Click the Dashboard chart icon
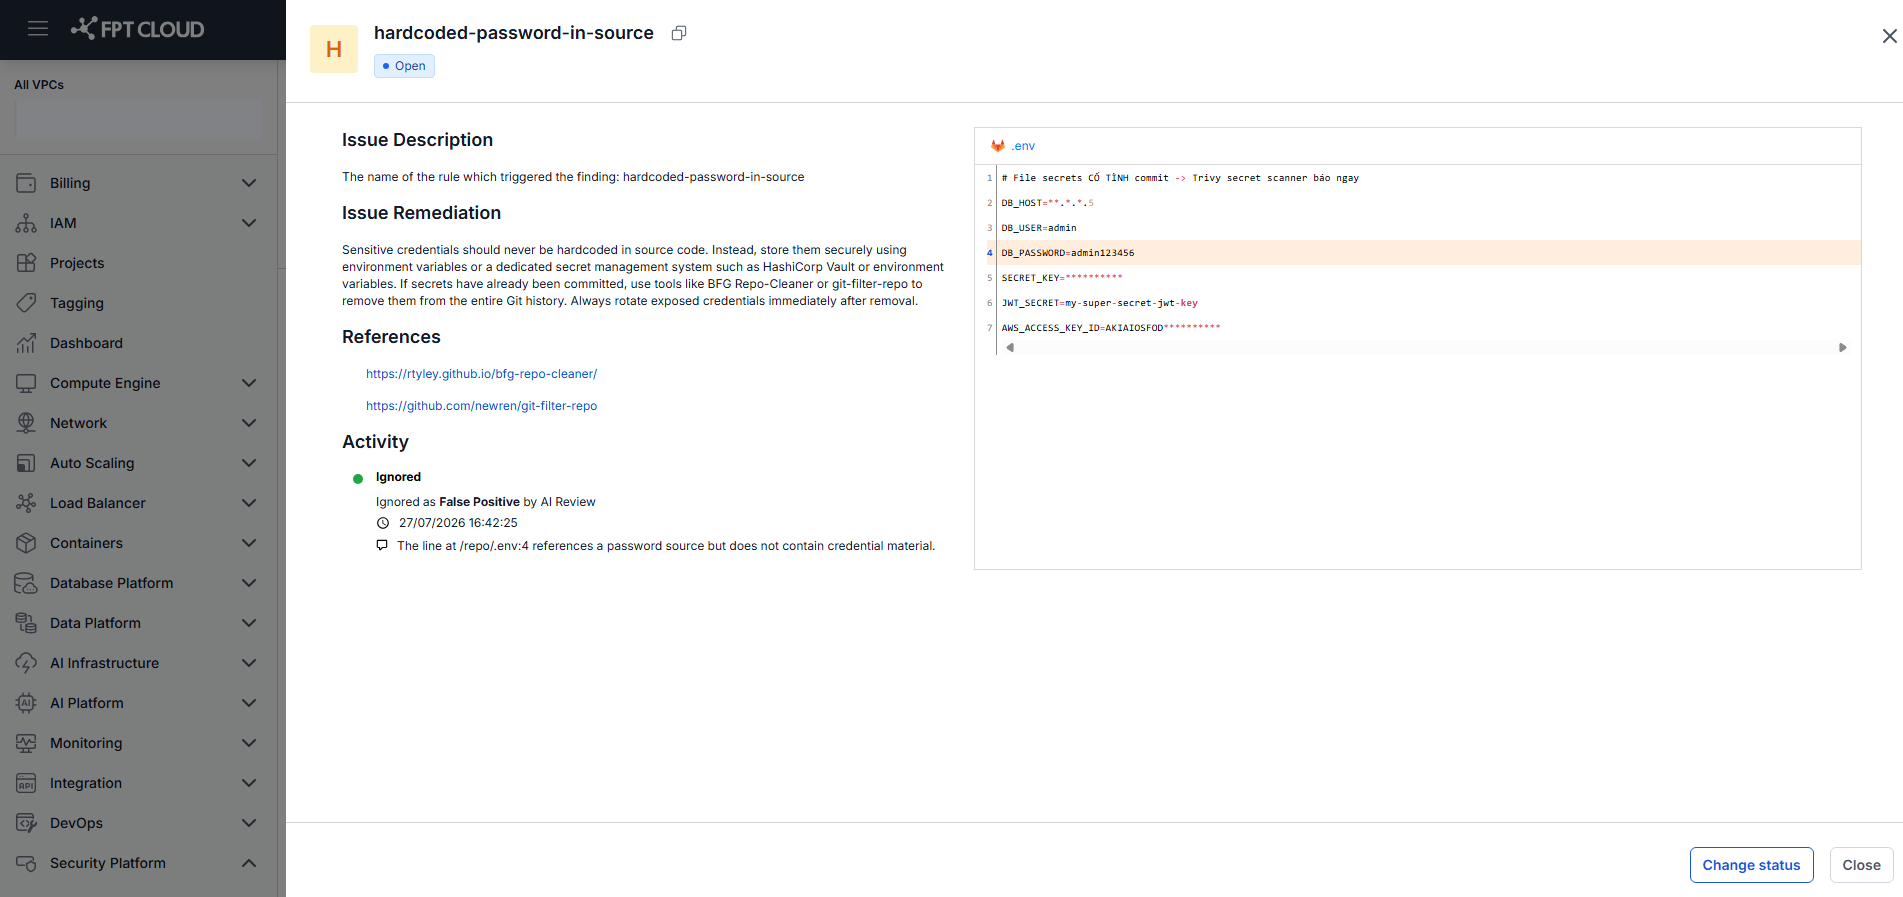This screenshot has height=897, width=1903. point(26,343)
